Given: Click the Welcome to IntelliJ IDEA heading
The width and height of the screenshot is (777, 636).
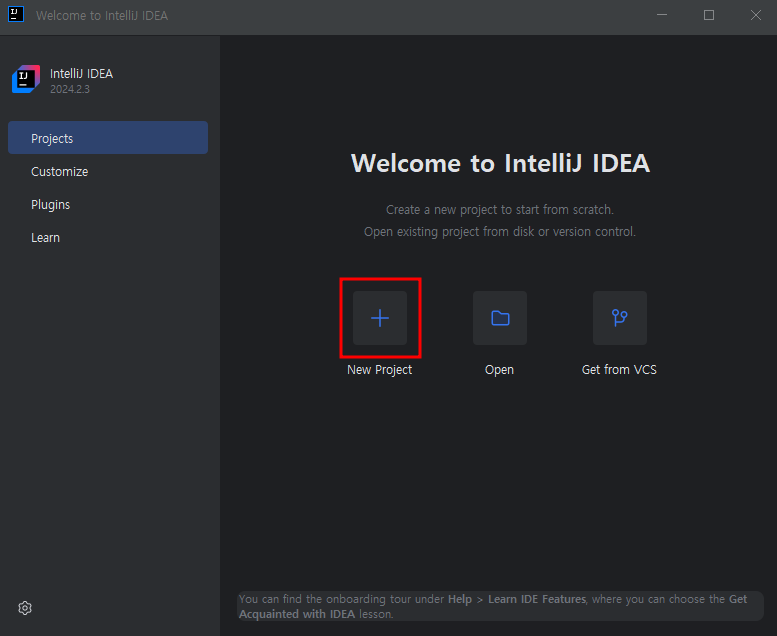Looking at the screenshot, I should click(x=500, y=163).
